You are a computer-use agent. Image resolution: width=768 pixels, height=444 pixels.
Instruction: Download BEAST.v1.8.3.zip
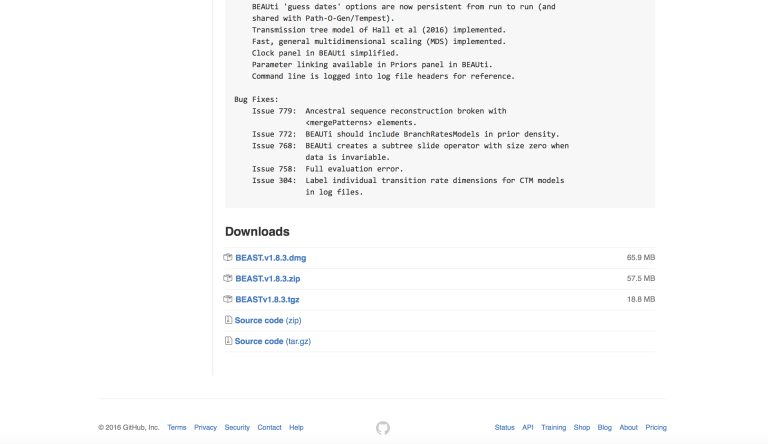pyautogui.click(x=267, y=278)
